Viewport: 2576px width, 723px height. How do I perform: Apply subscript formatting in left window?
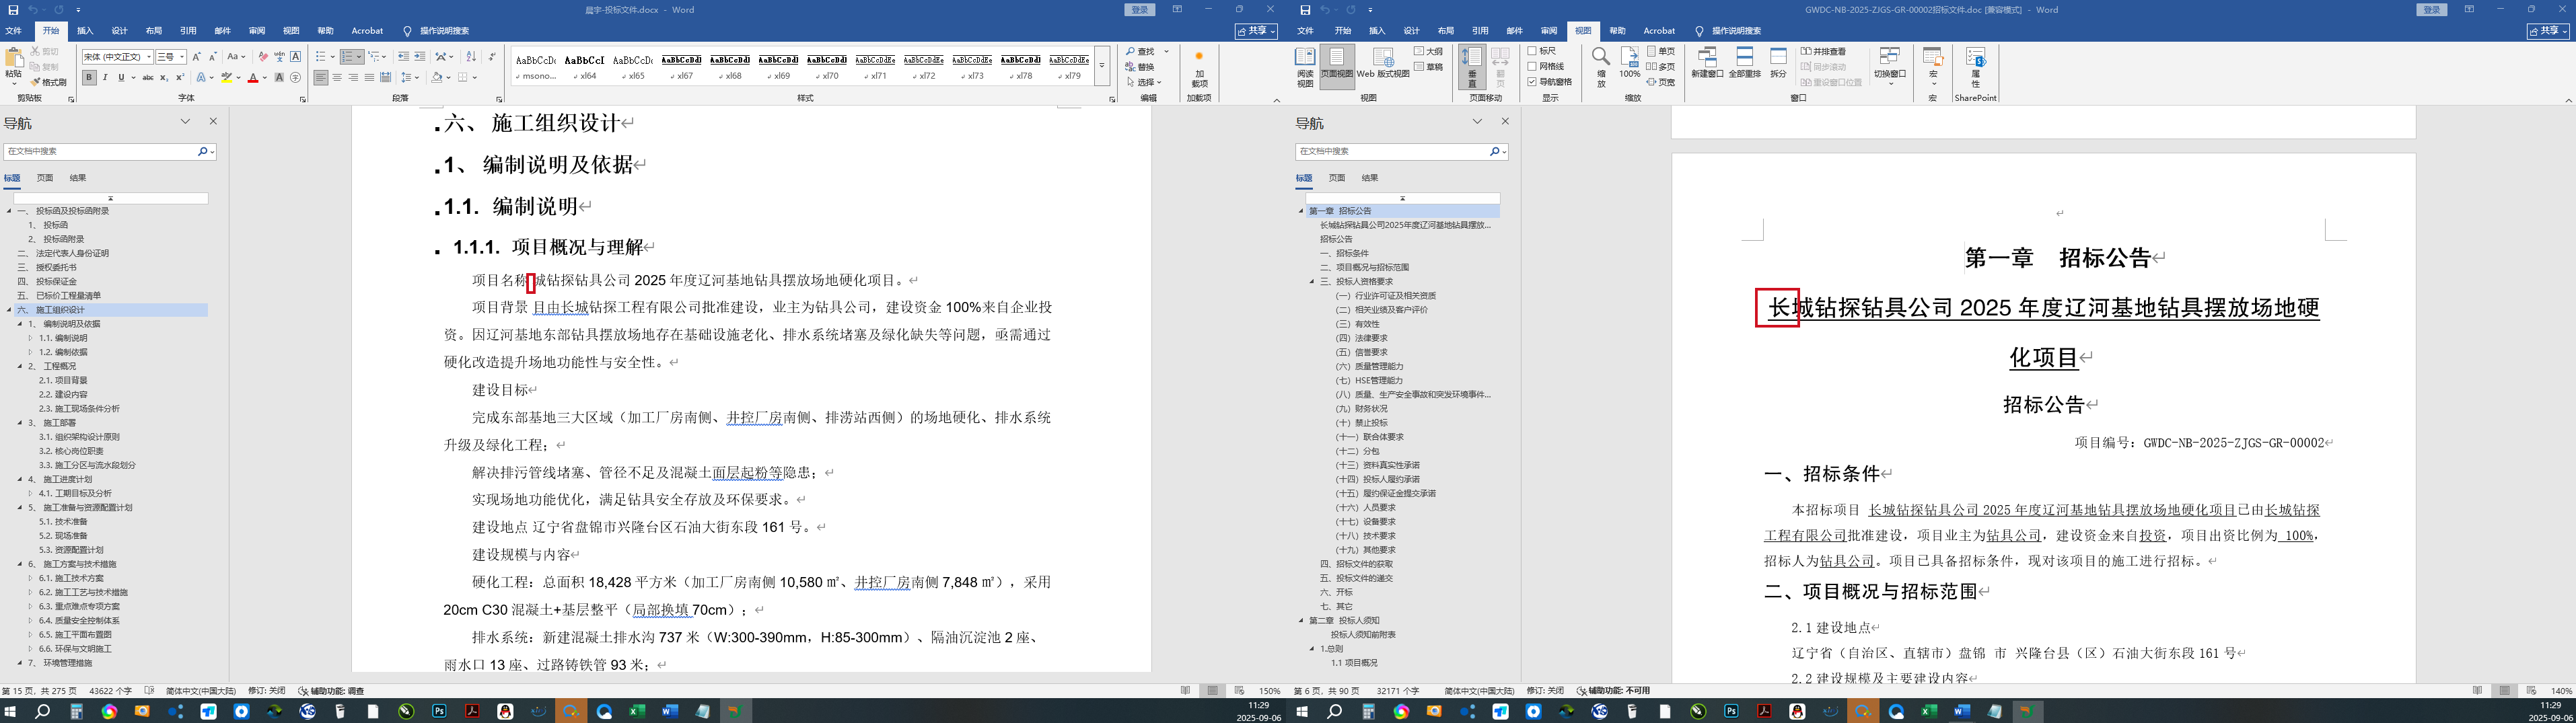click(164, 77)
